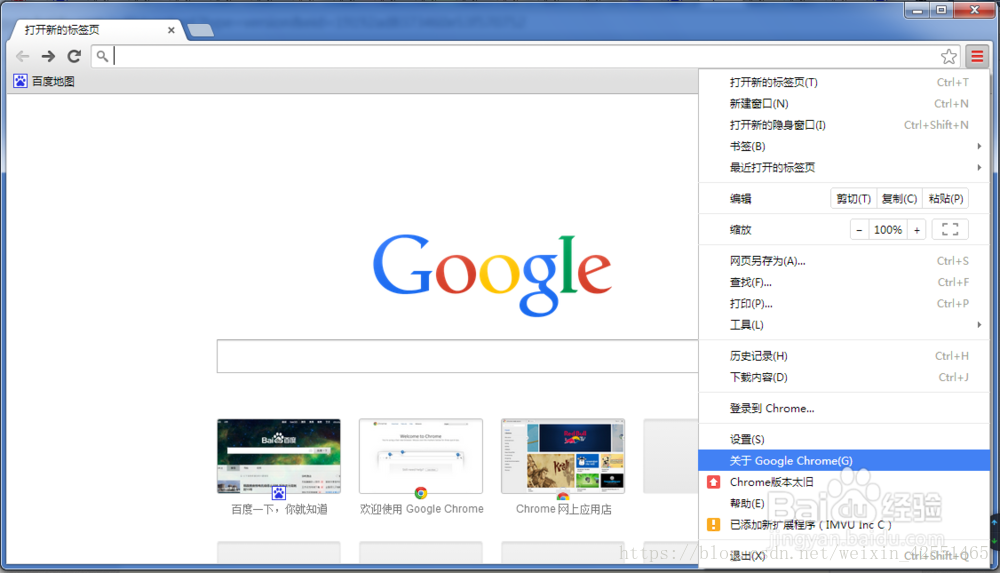Select 打开新的标签页(T) menu item
The image size is (1000, 573).
point(844,82)
